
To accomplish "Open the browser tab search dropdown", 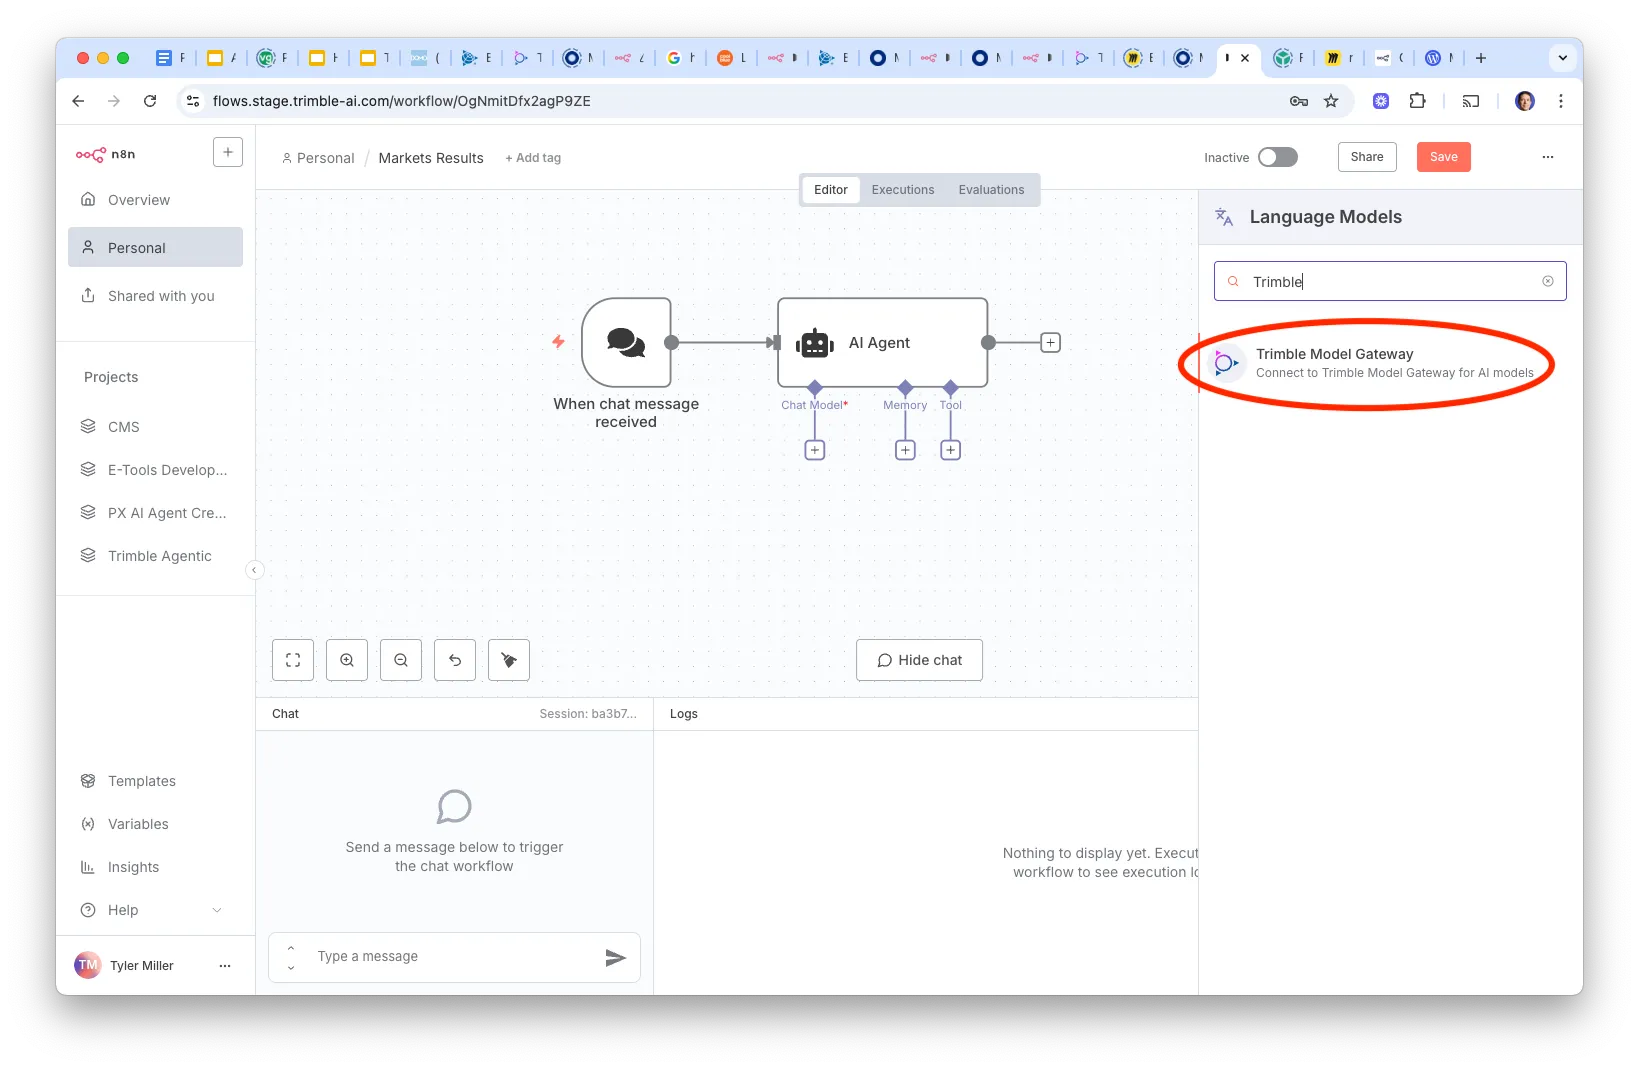I will point(1563,58).
